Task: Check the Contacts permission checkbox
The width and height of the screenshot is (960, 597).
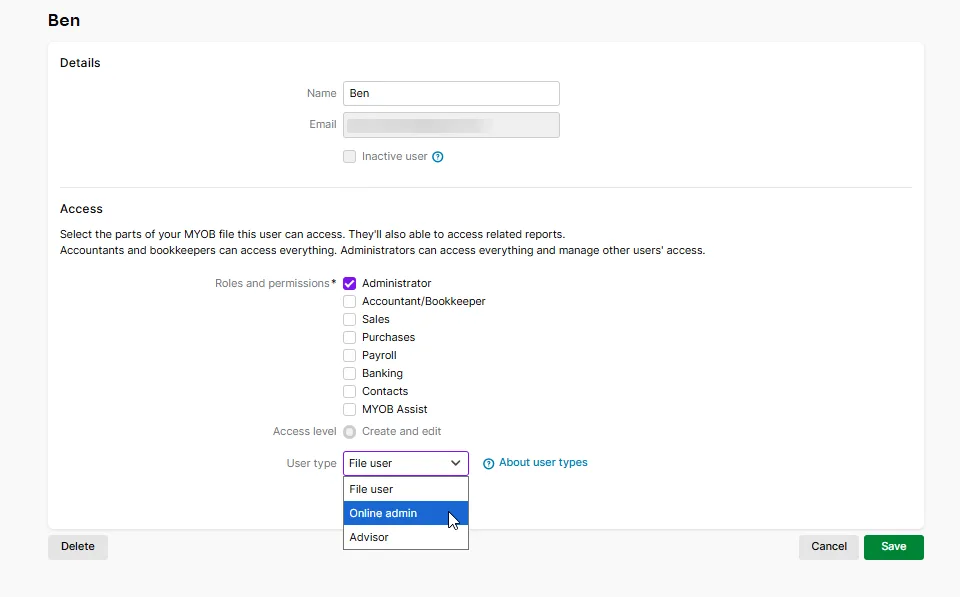Action: tap(350, 391)
